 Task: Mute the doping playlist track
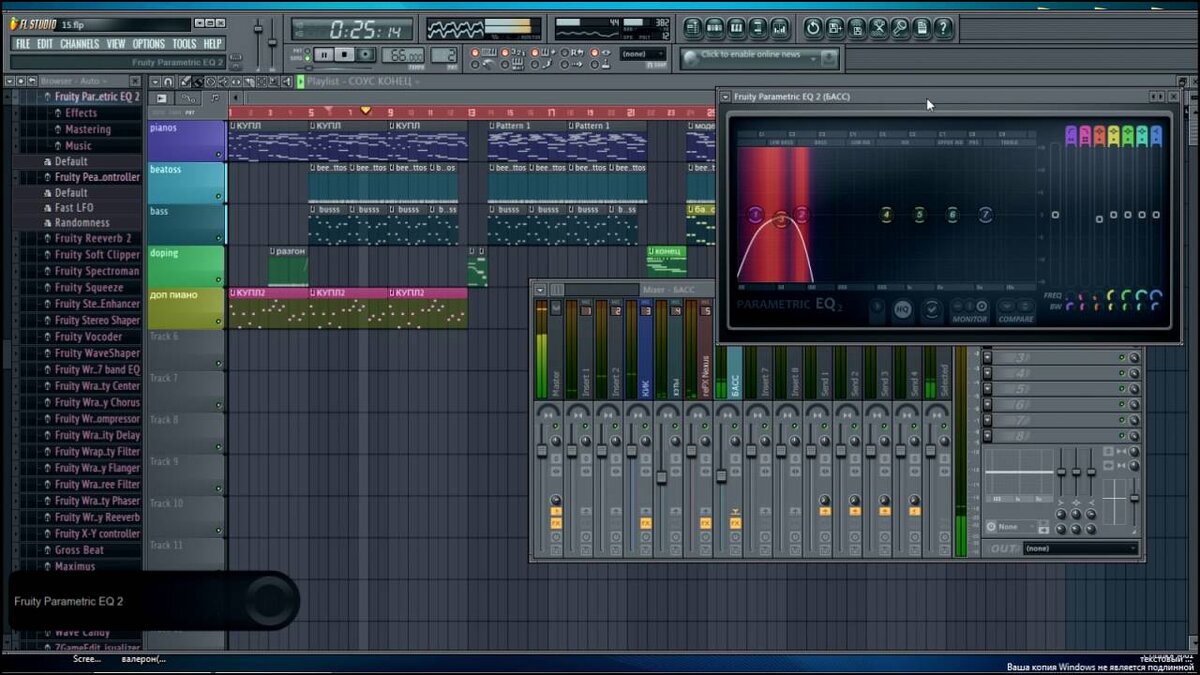pyautogui.click(x=218, y=280)
